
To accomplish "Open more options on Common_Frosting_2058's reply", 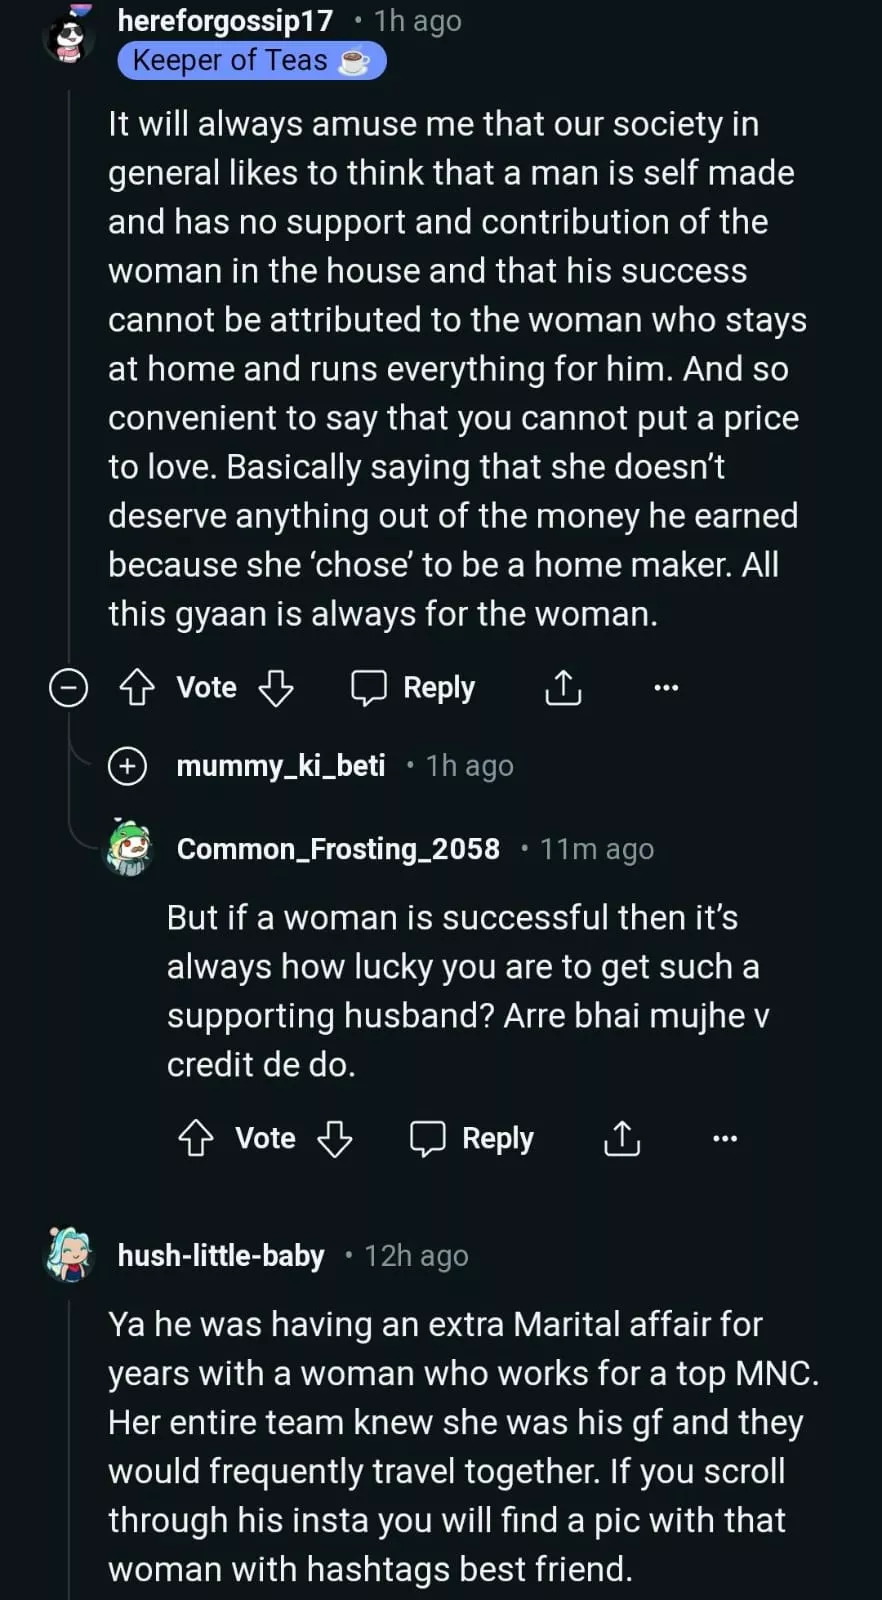I will (725, 1138).
